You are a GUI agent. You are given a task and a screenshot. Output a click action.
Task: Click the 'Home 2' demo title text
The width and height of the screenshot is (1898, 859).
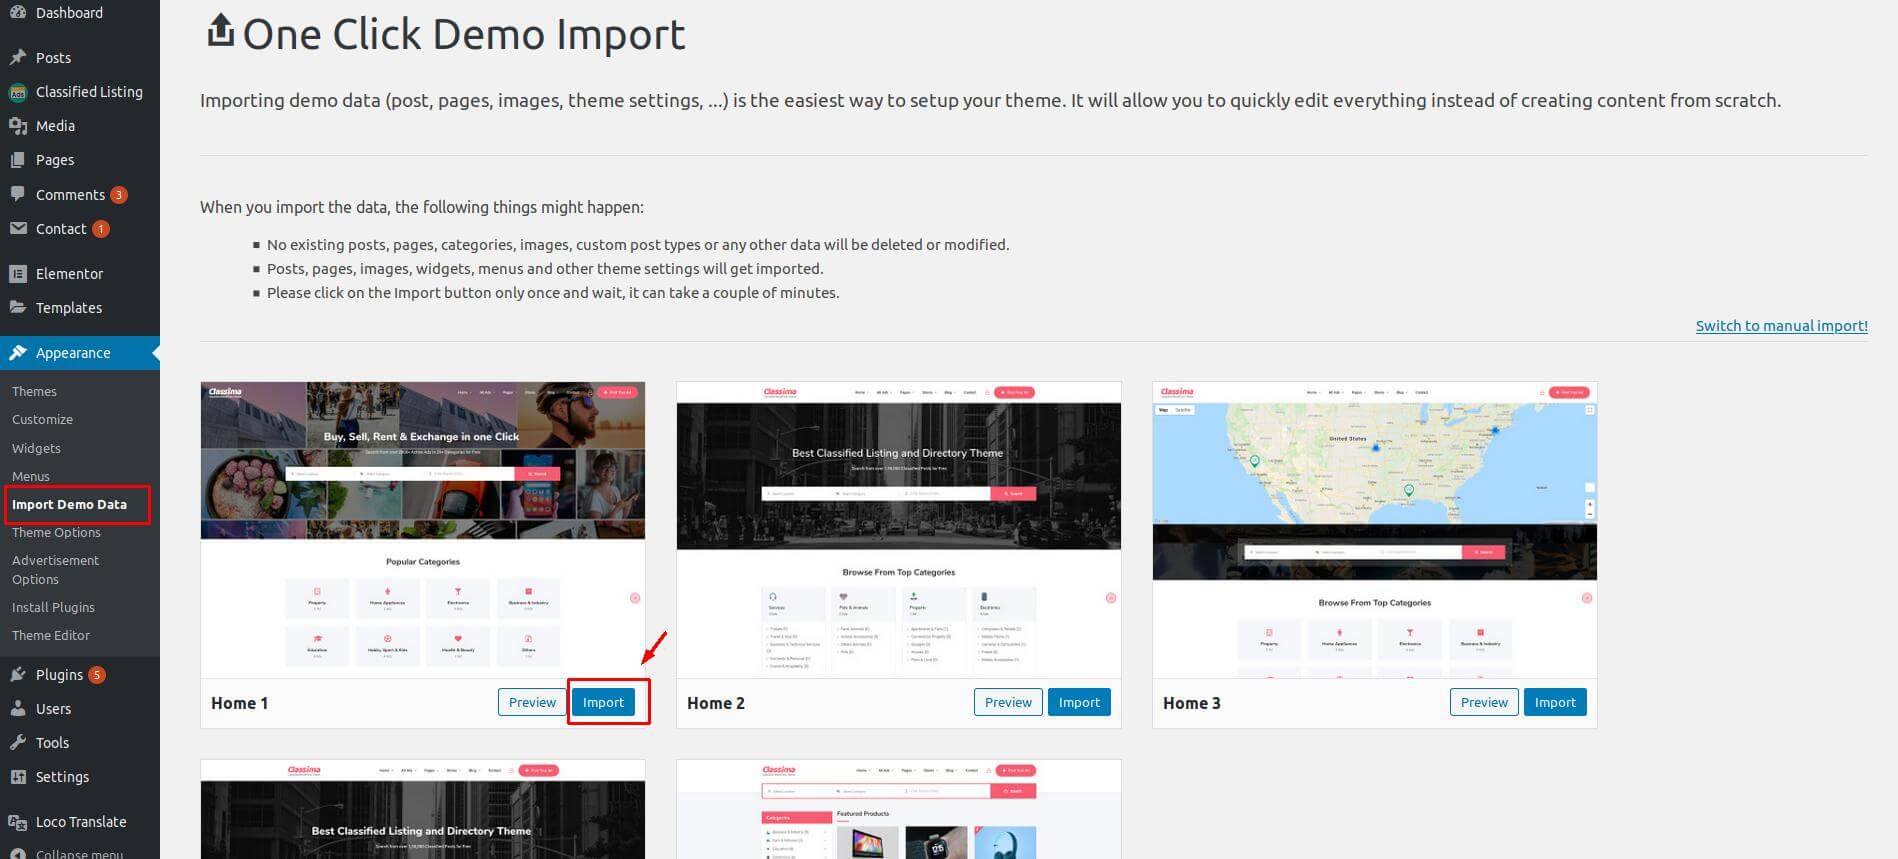tap(716, 703)
